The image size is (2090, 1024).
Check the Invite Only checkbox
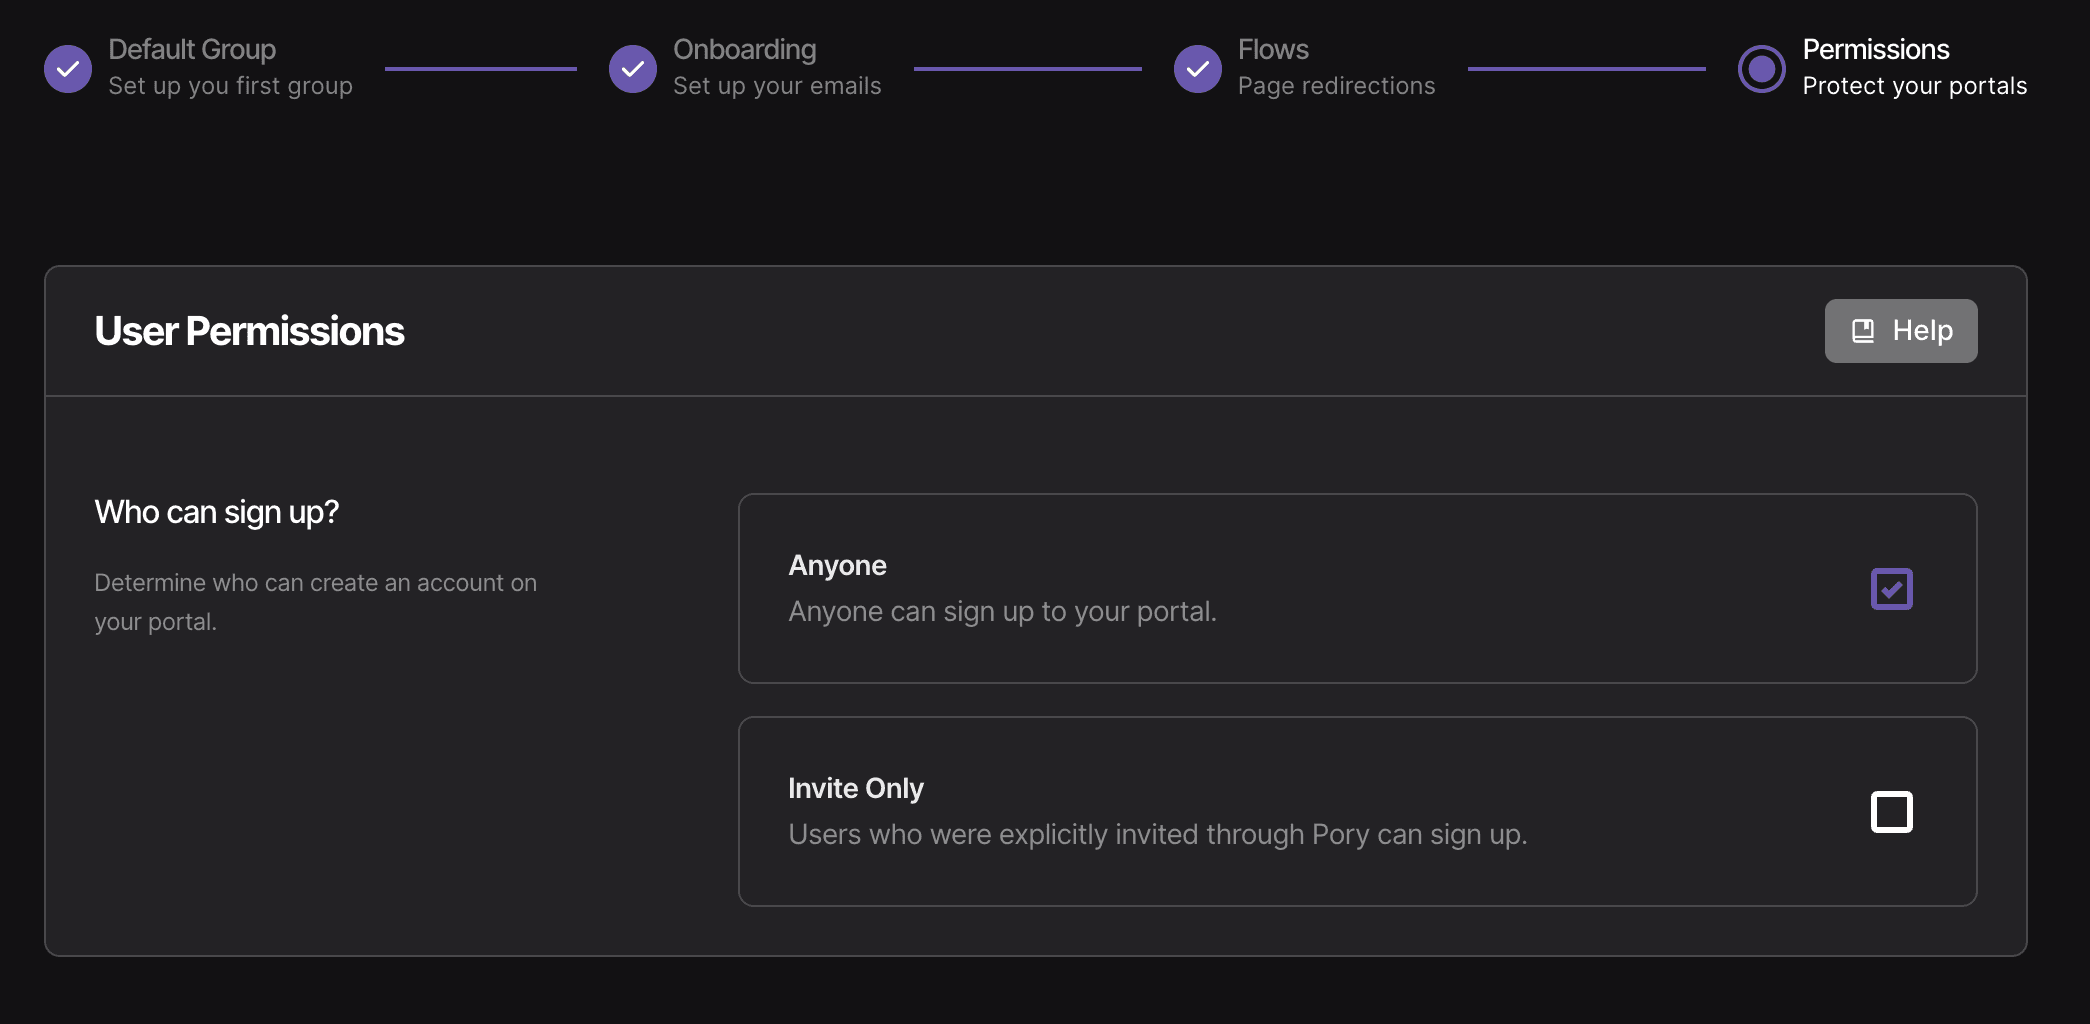(x=1892, y=812)
